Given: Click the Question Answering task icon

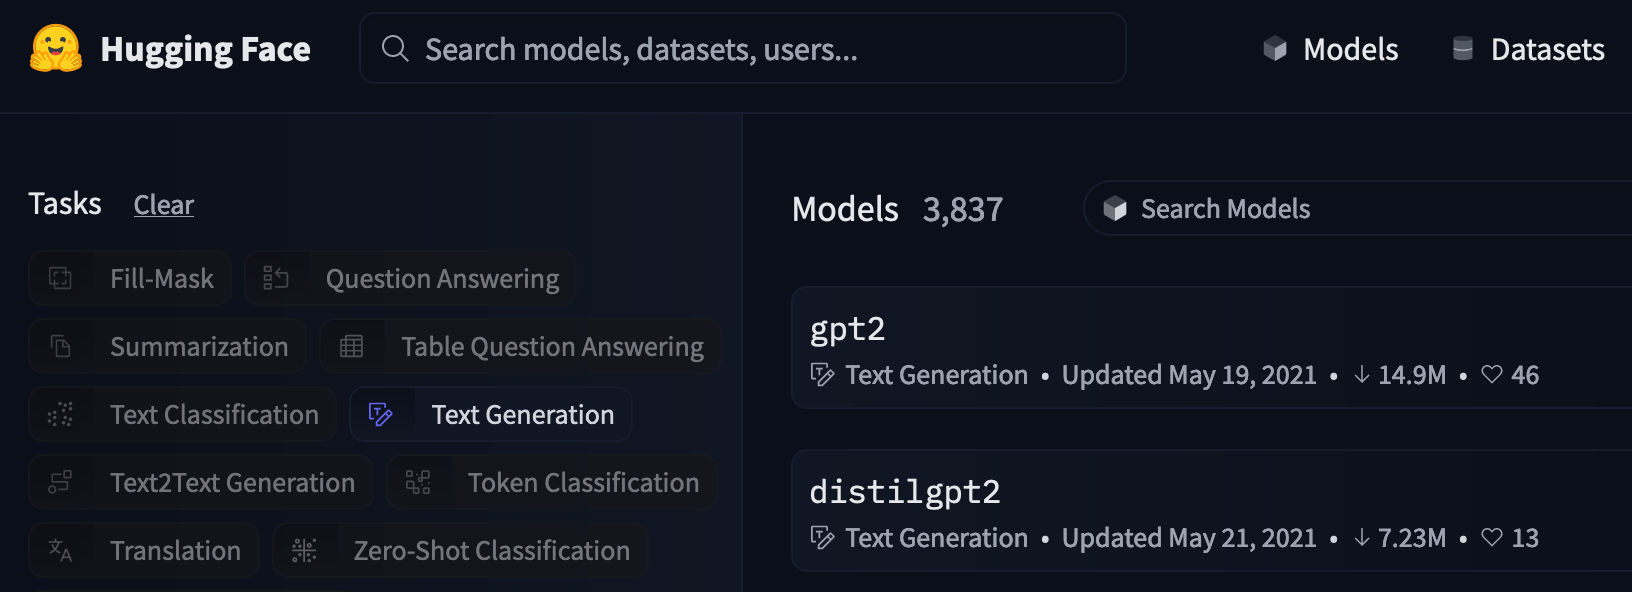Looking at the screenshot, I should 275,278.
